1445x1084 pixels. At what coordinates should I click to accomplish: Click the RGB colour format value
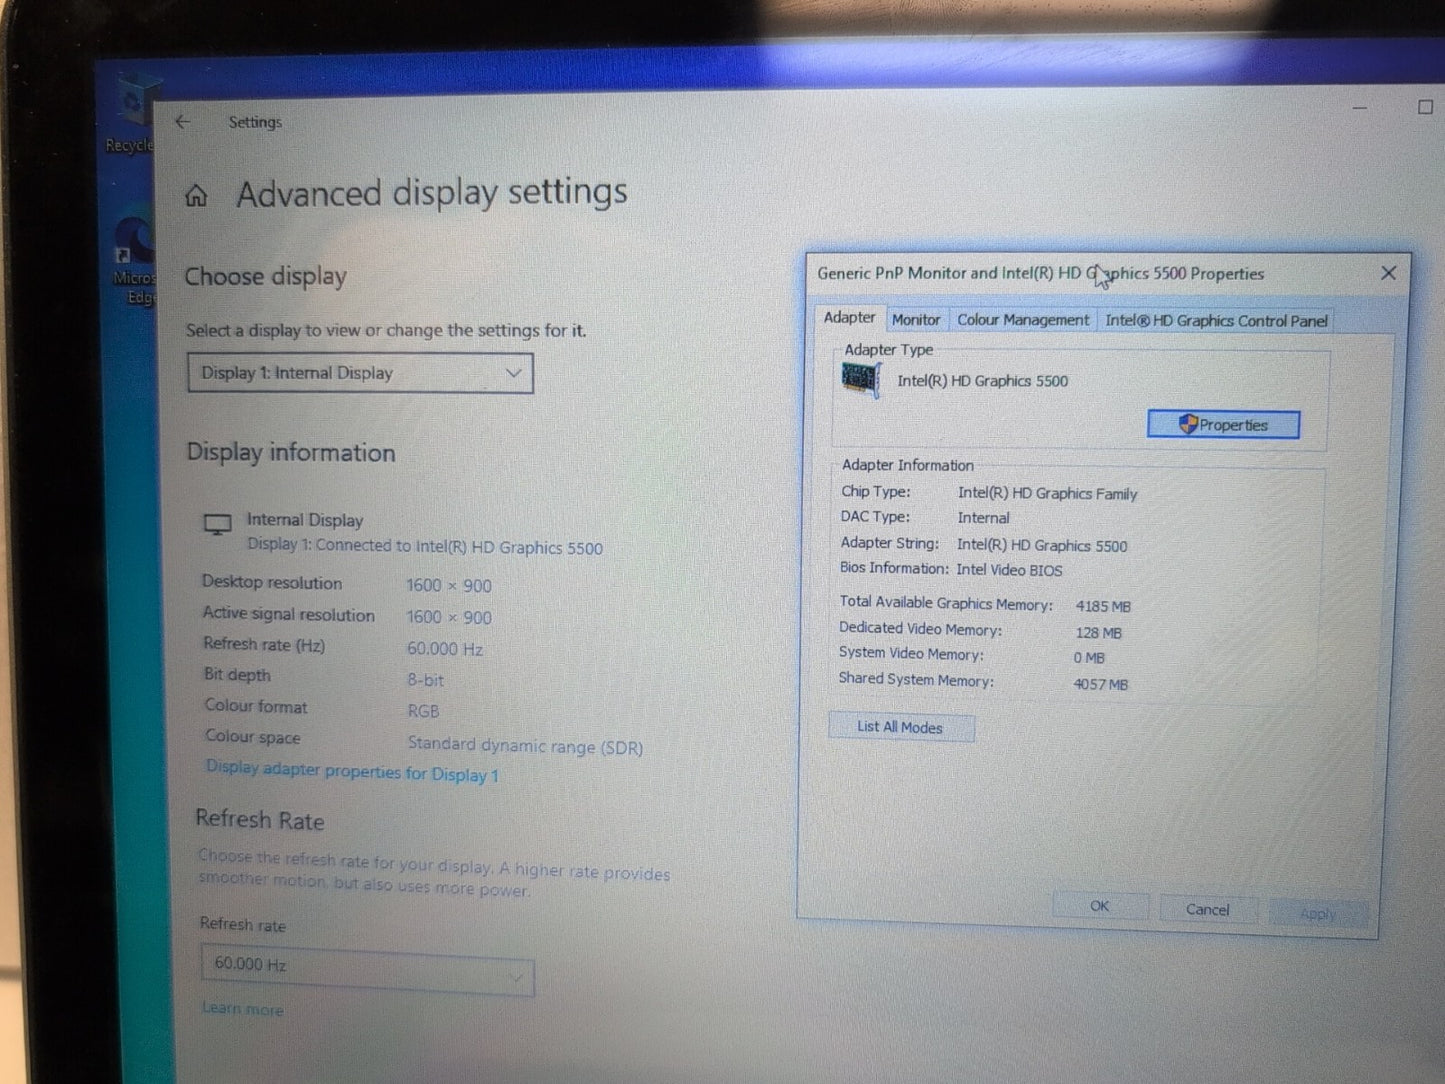pos(424,711)
